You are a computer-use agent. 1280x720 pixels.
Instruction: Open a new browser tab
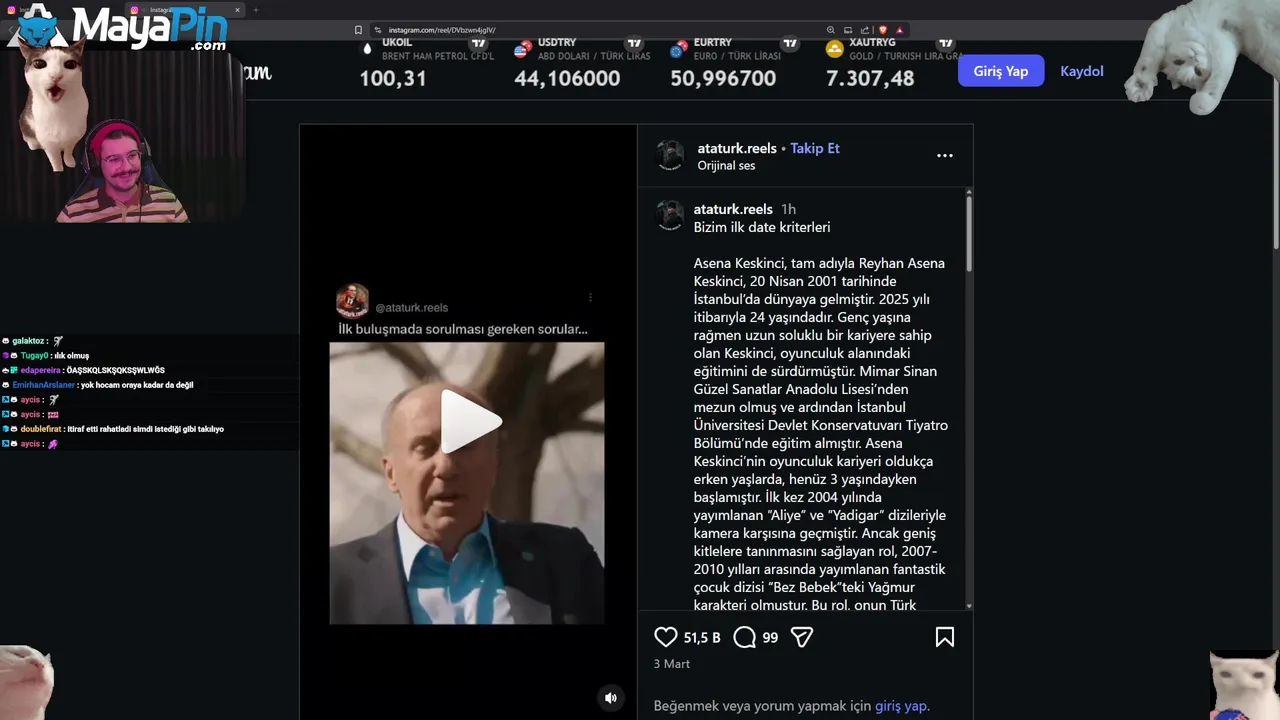point(256,10)
